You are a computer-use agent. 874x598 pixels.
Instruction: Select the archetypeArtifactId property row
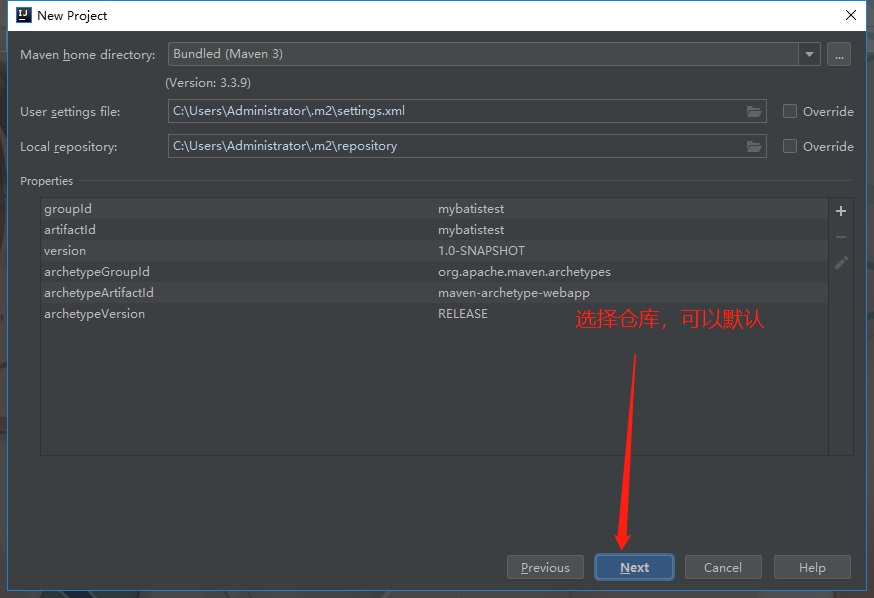(434, 293)
